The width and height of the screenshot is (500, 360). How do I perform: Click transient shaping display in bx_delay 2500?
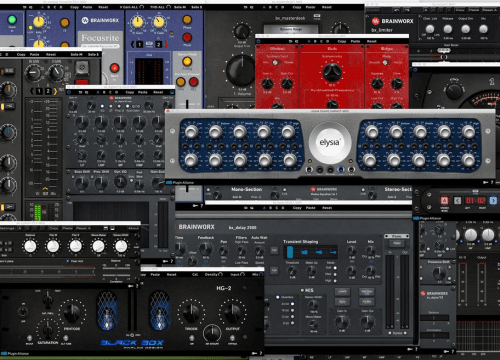pyautogui.click(x=310, y=252)
